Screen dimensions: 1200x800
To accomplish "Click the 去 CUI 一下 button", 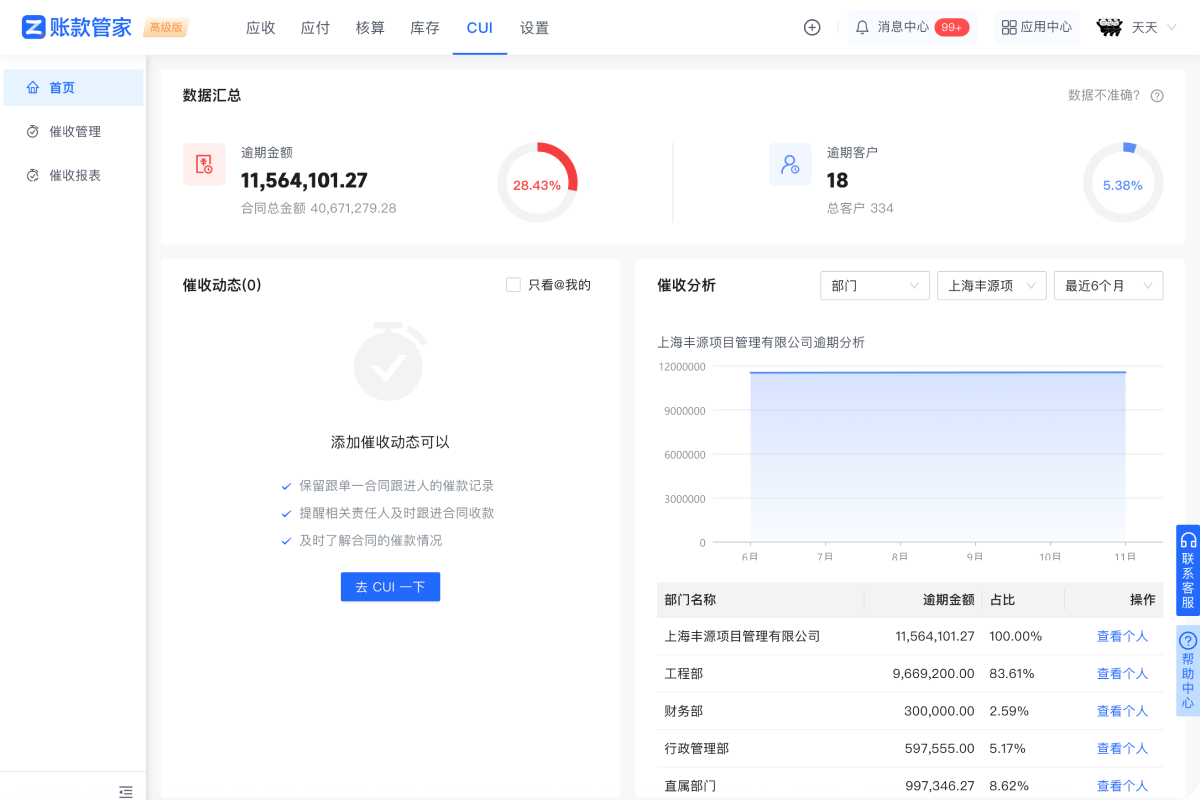I will (390, 587).
